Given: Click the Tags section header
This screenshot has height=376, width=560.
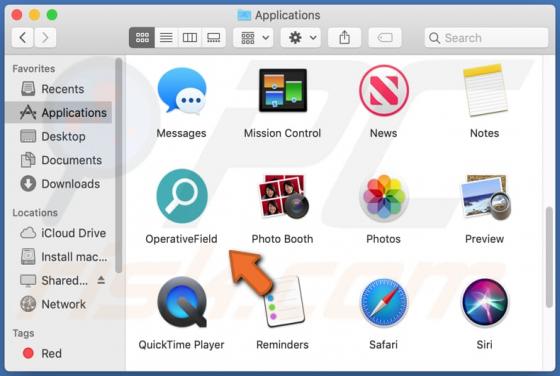Looking at the screenshot, I should click(x=23, y=333).
